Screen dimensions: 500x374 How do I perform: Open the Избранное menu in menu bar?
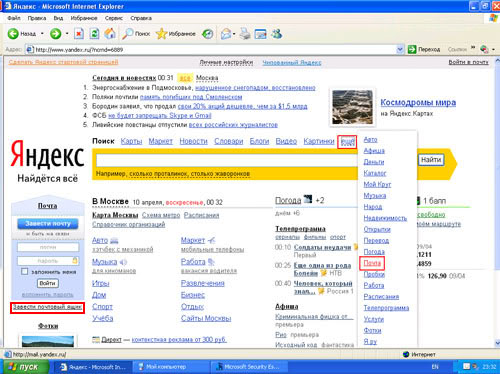click(x=84, y=18)
